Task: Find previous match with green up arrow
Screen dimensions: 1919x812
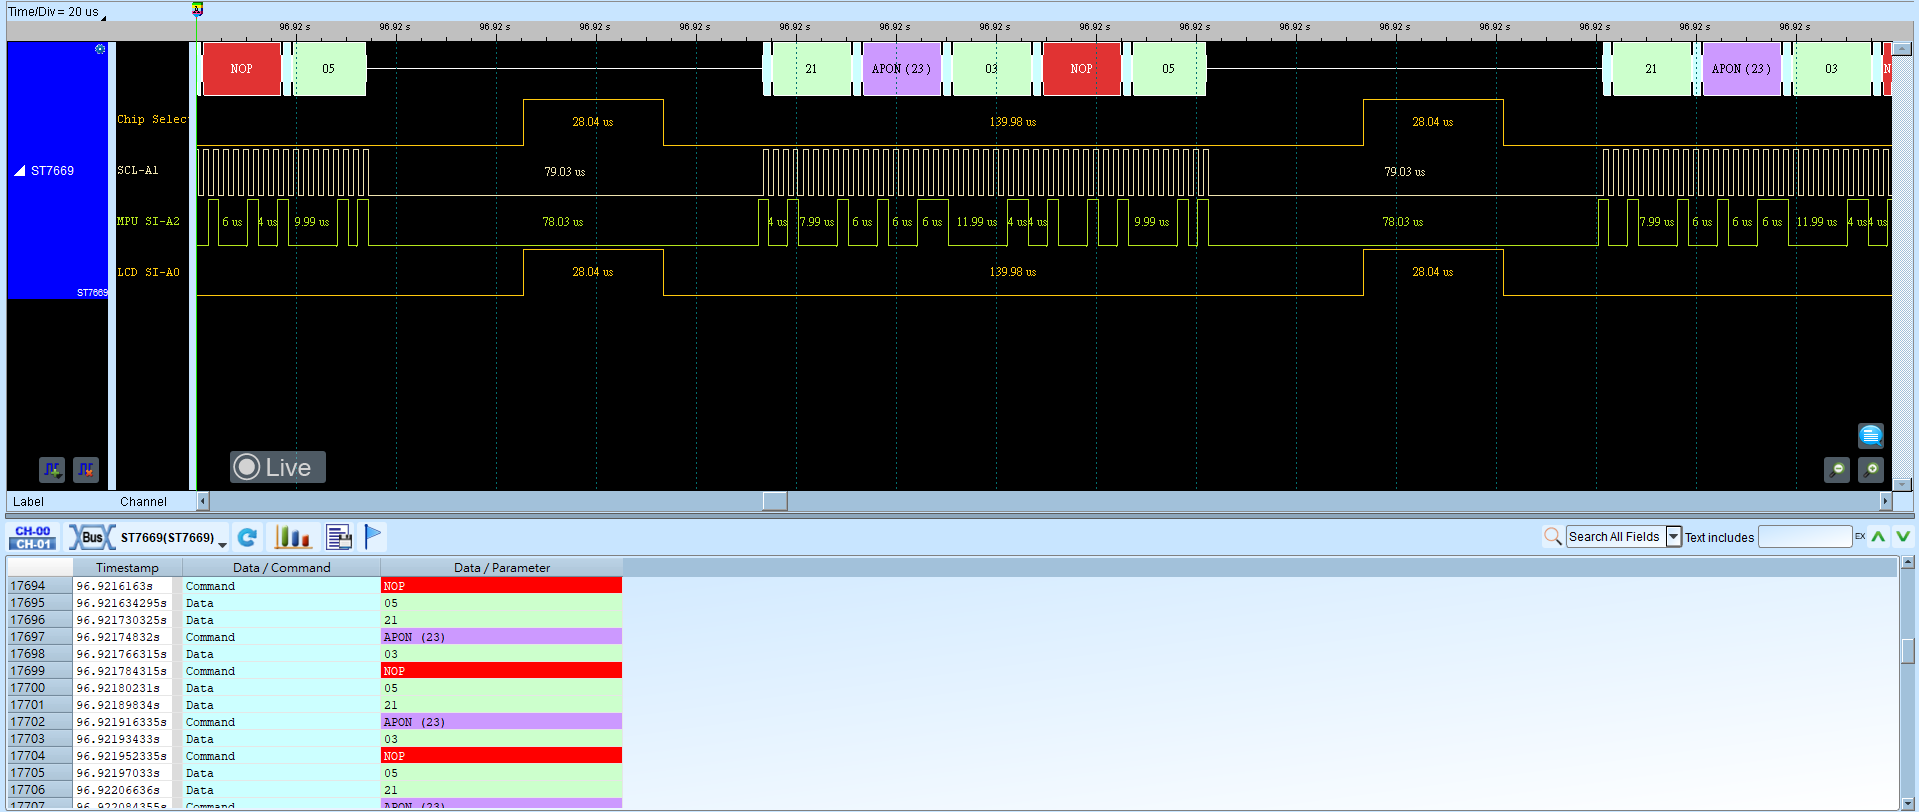Action: [1879, 537]
